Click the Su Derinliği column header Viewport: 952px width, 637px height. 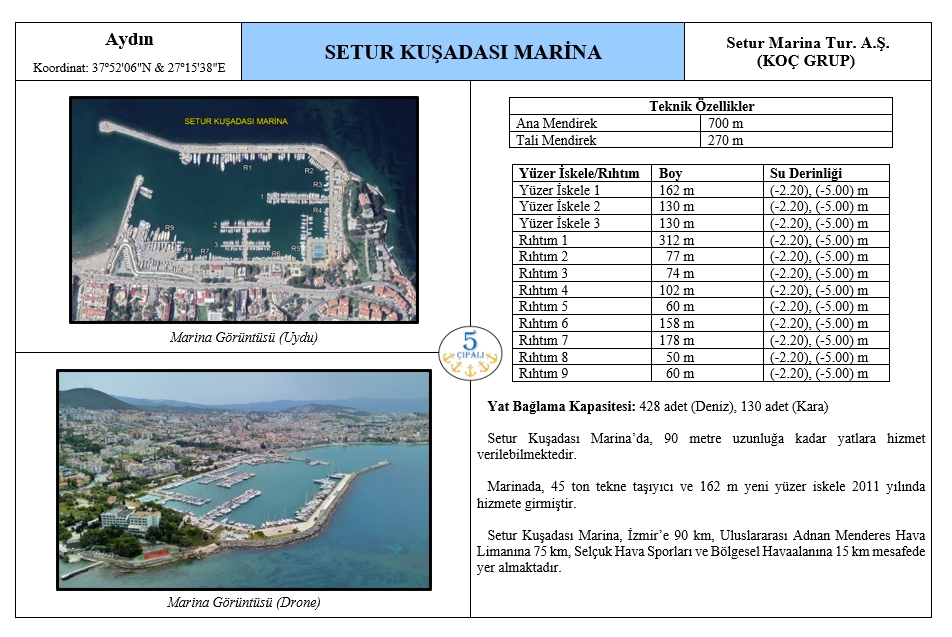pyautogui.click(x=826, y=174)
